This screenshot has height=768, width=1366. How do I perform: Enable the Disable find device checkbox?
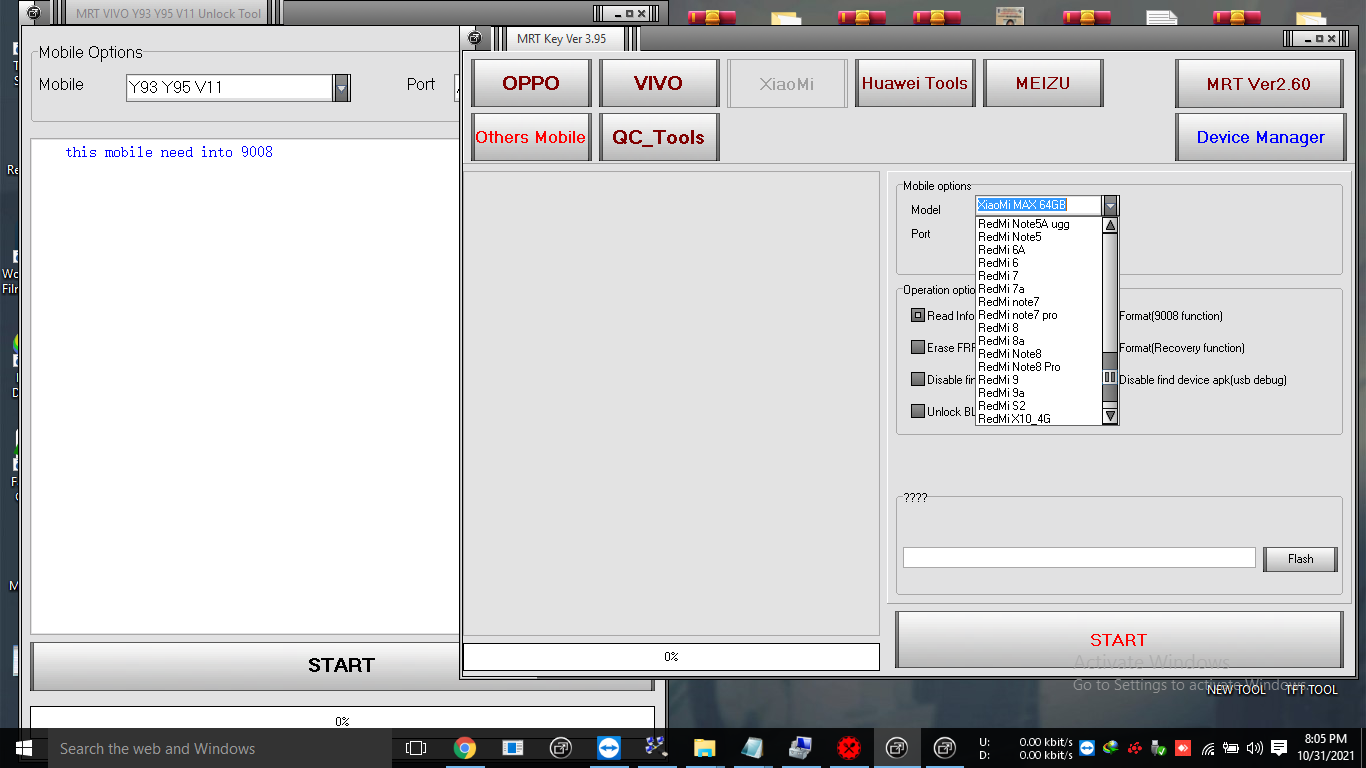tap(918, 379)
